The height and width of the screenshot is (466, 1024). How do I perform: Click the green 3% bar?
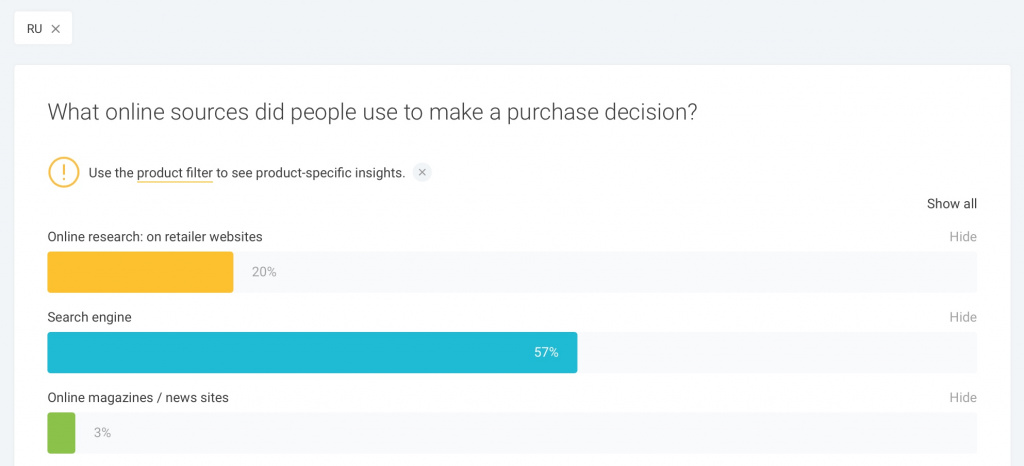click(x=61, y=433)
